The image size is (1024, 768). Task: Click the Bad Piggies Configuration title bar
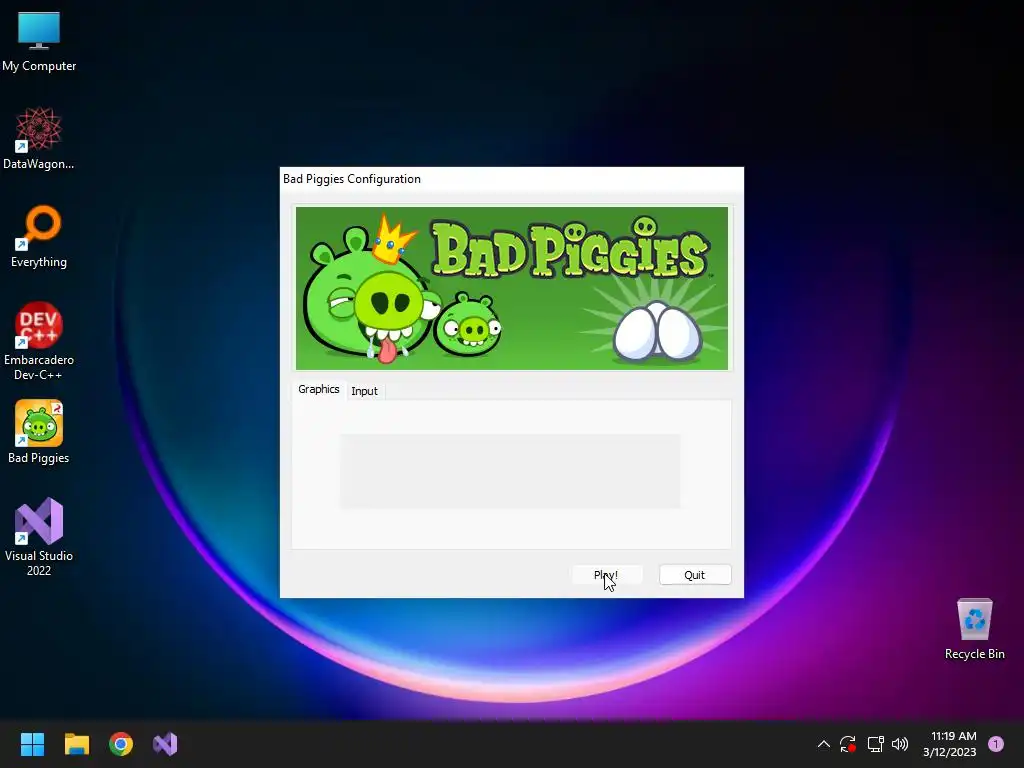[x=512, y=179]
